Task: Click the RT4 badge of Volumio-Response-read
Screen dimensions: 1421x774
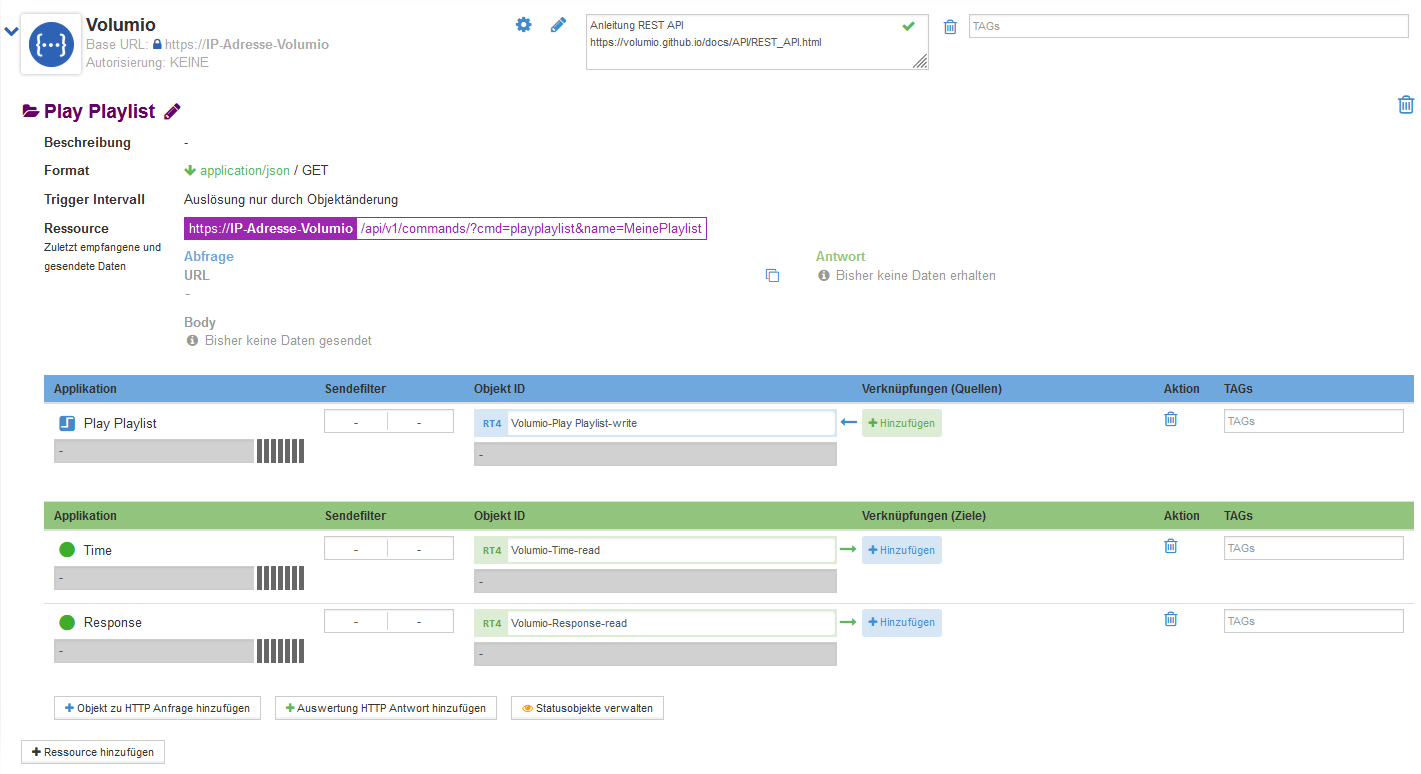Action: coord(492,623)
